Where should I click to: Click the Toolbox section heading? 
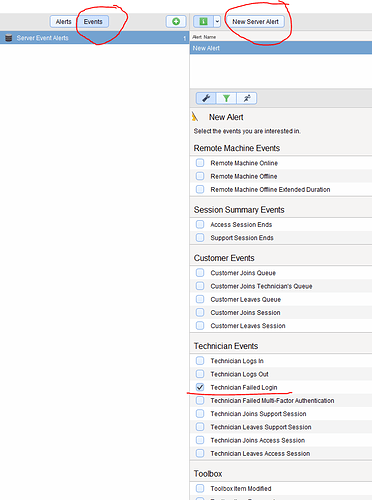coord(208,474)
